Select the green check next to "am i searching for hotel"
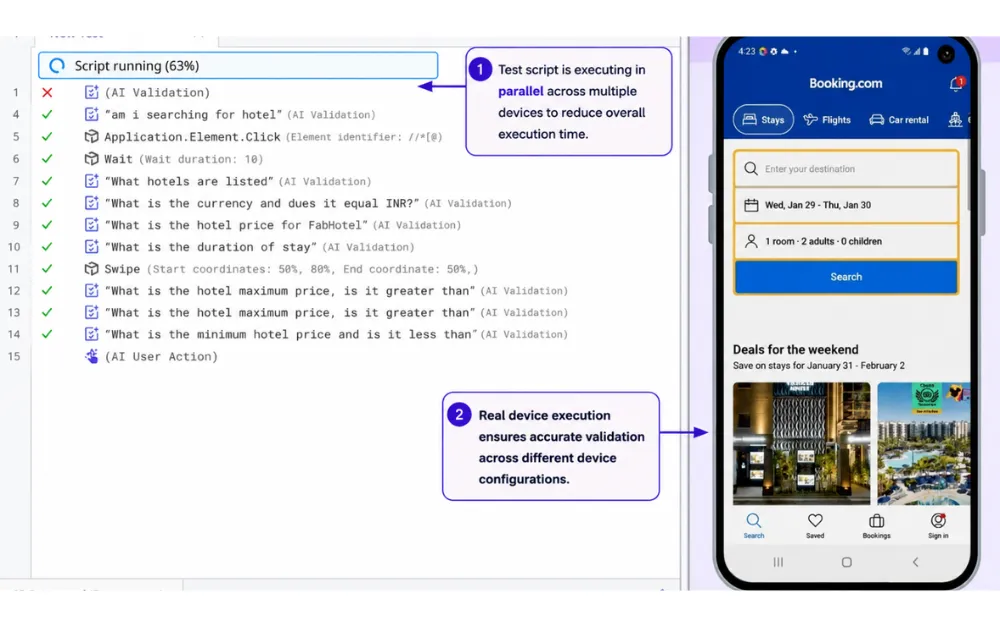Screen dimensions: 1000x640 tap(47, 115)
